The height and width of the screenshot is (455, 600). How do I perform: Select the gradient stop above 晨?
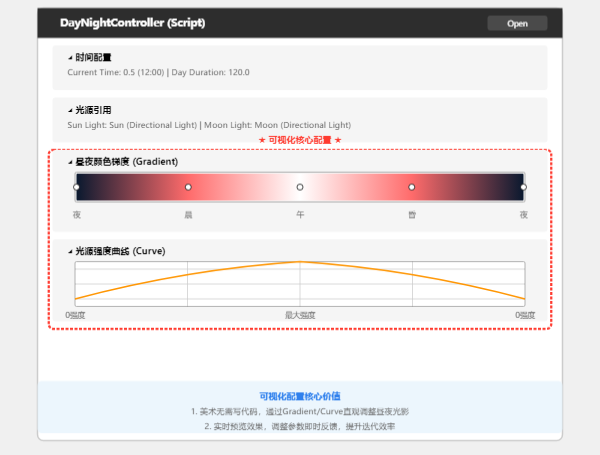188,187
